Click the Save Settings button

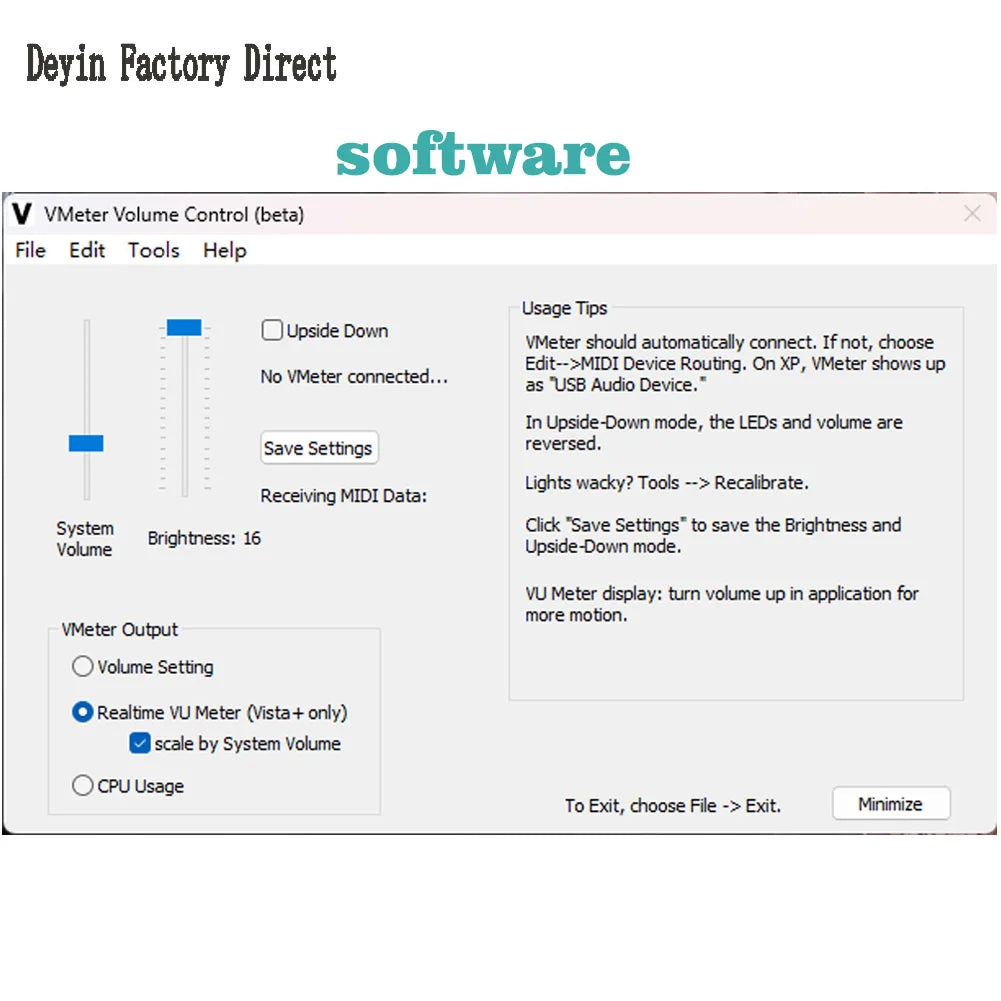[x=319, y=448]
